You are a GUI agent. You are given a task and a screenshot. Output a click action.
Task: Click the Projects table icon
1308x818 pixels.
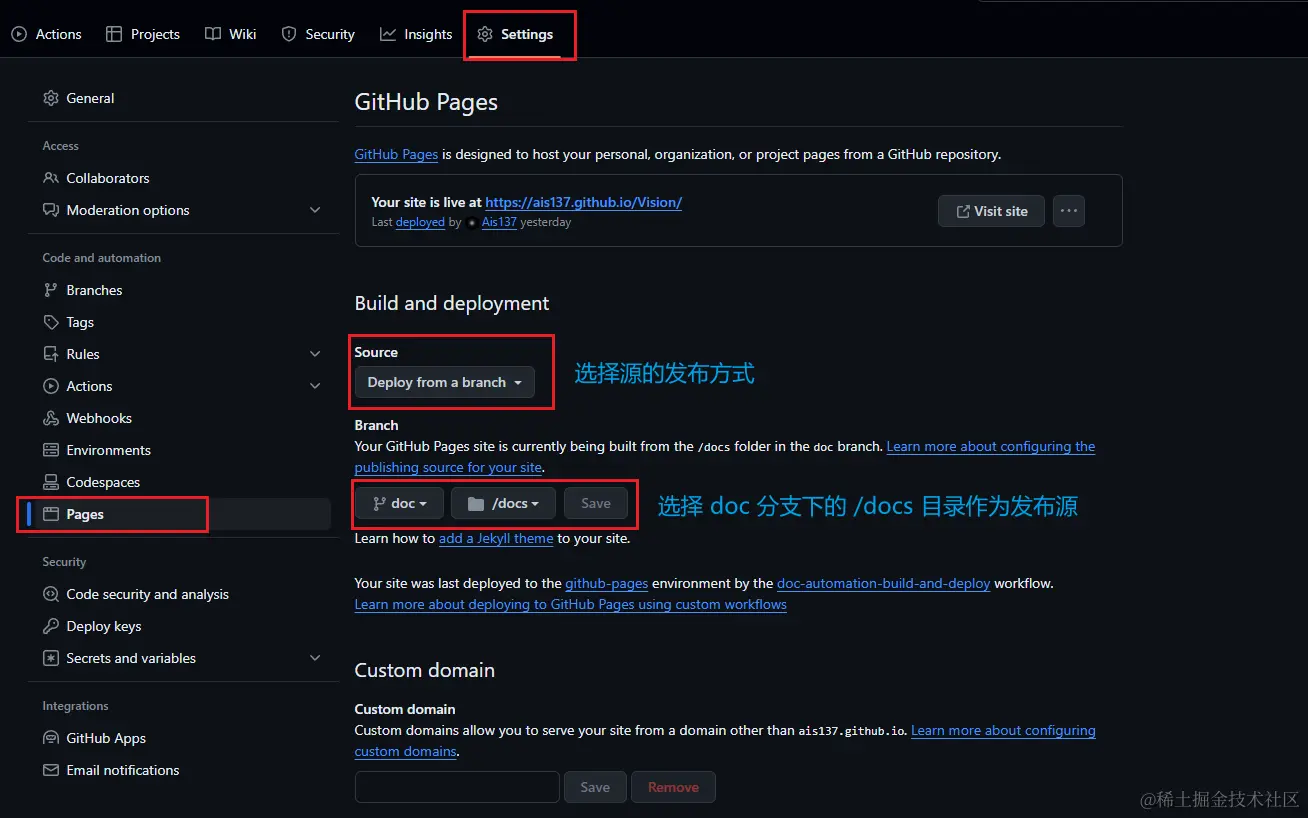tap(114, 34)
